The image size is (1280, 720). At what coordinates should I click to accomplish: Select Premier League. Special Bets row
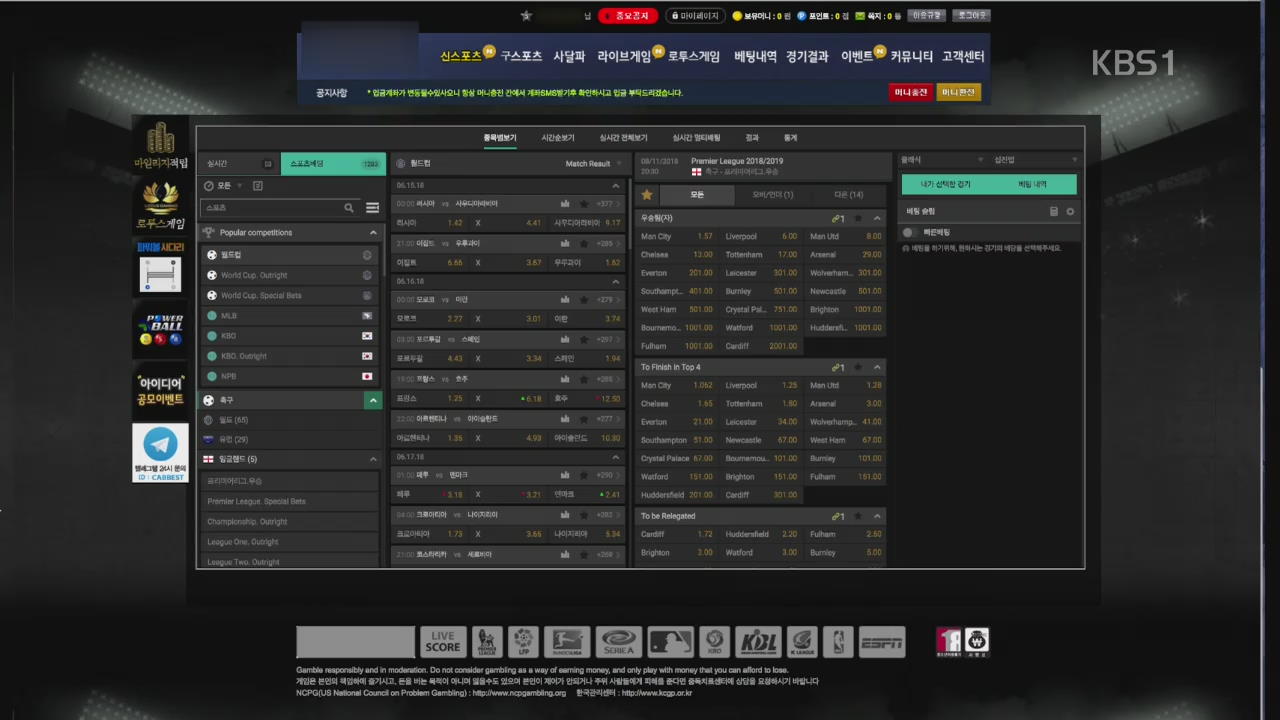point(290,501)
